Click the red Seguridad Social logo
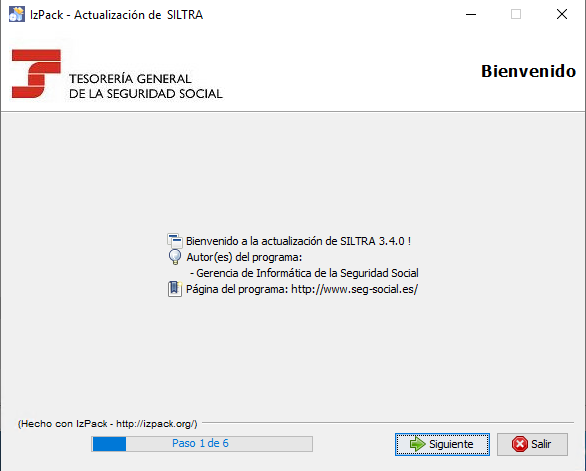The image size is (586, 471). click(36, 74)
